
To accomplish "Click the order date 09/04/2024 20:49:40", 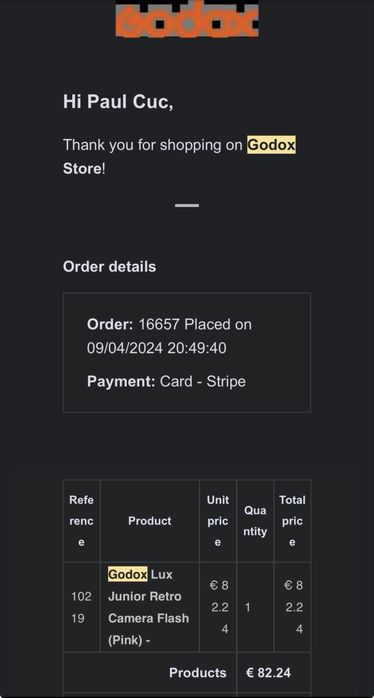I will [x=157, y=348].
